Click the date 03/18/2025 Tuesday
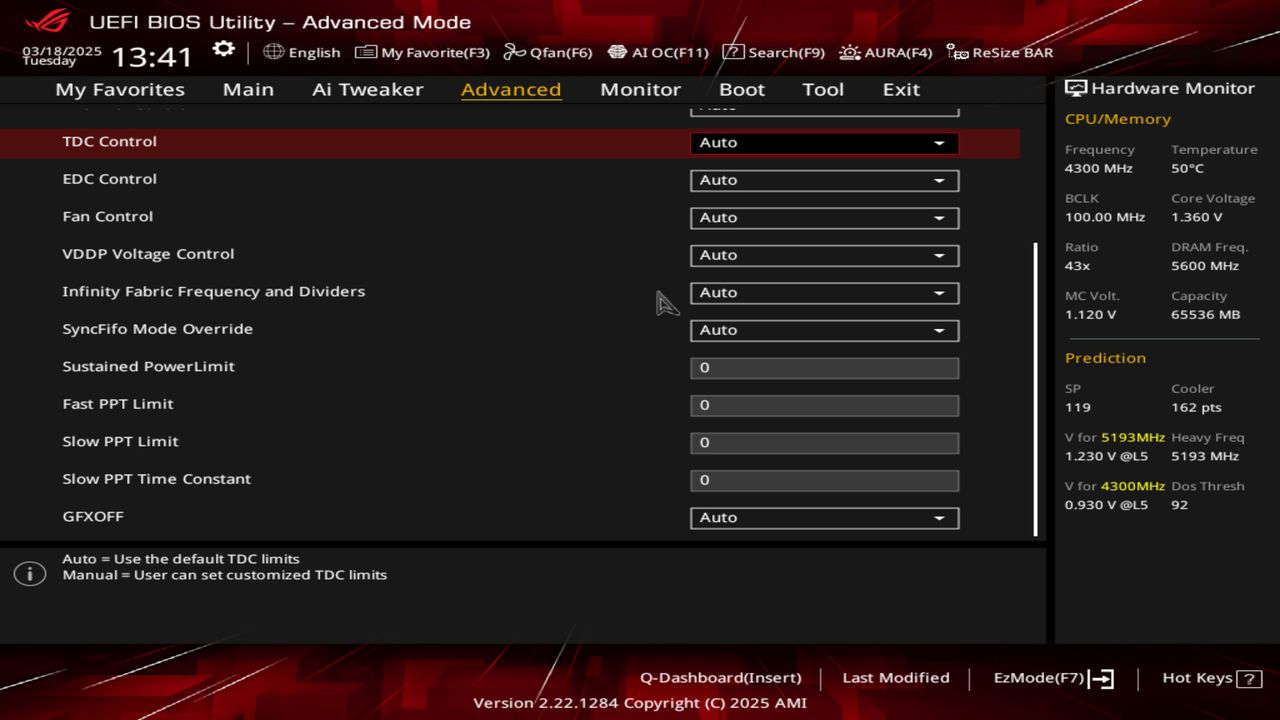1280x720 pixels. tap(62, 55)
